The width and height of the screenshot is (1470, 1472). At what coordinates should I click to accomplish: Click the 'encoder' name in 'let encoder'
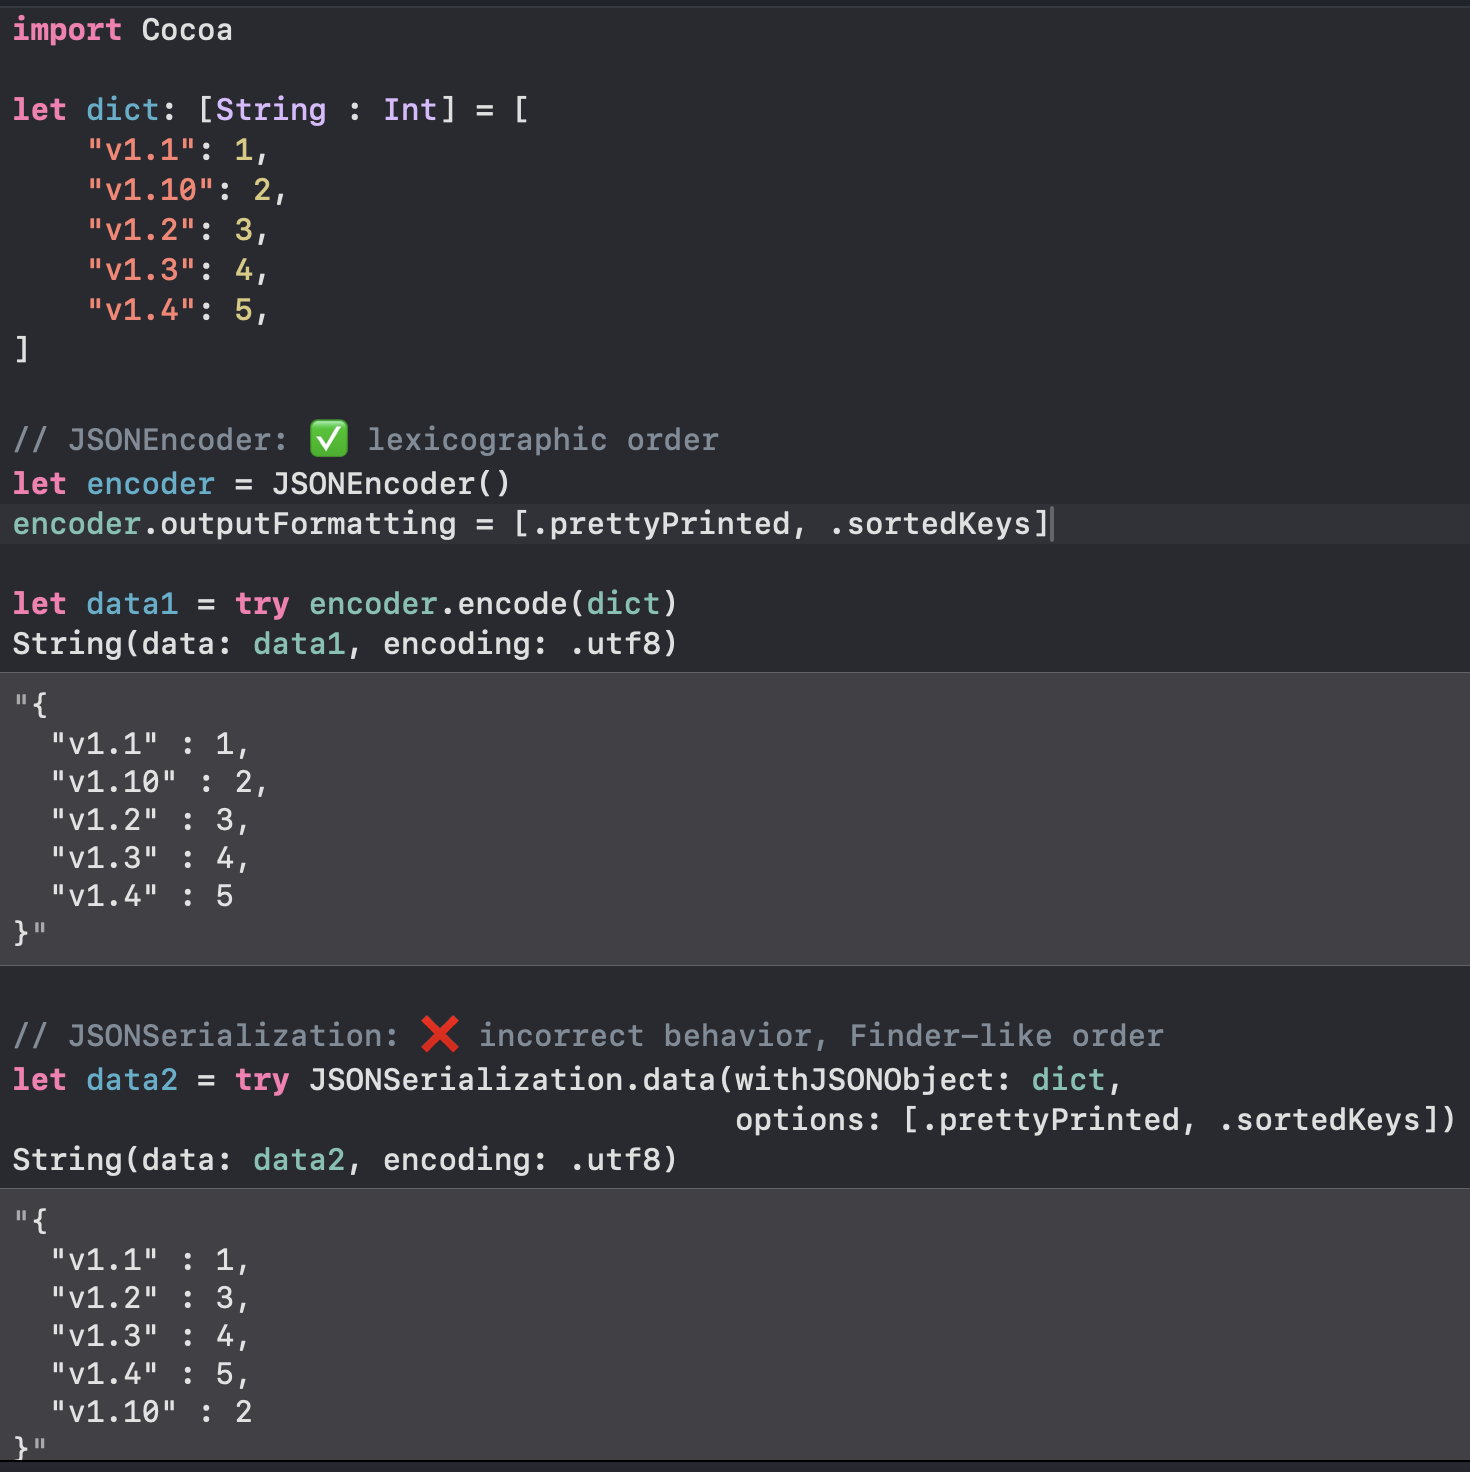(x=150, y=484)
